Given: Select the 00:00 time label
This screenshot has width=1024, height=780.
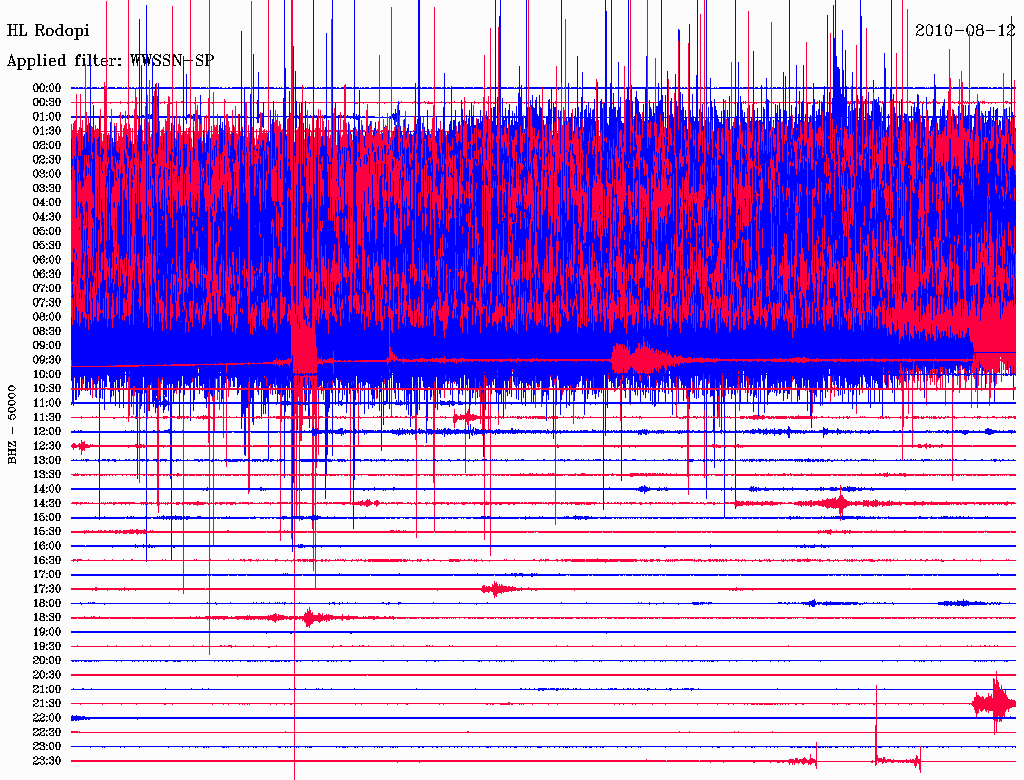Looking at the screenshot, I should click(x=47, y=88).
